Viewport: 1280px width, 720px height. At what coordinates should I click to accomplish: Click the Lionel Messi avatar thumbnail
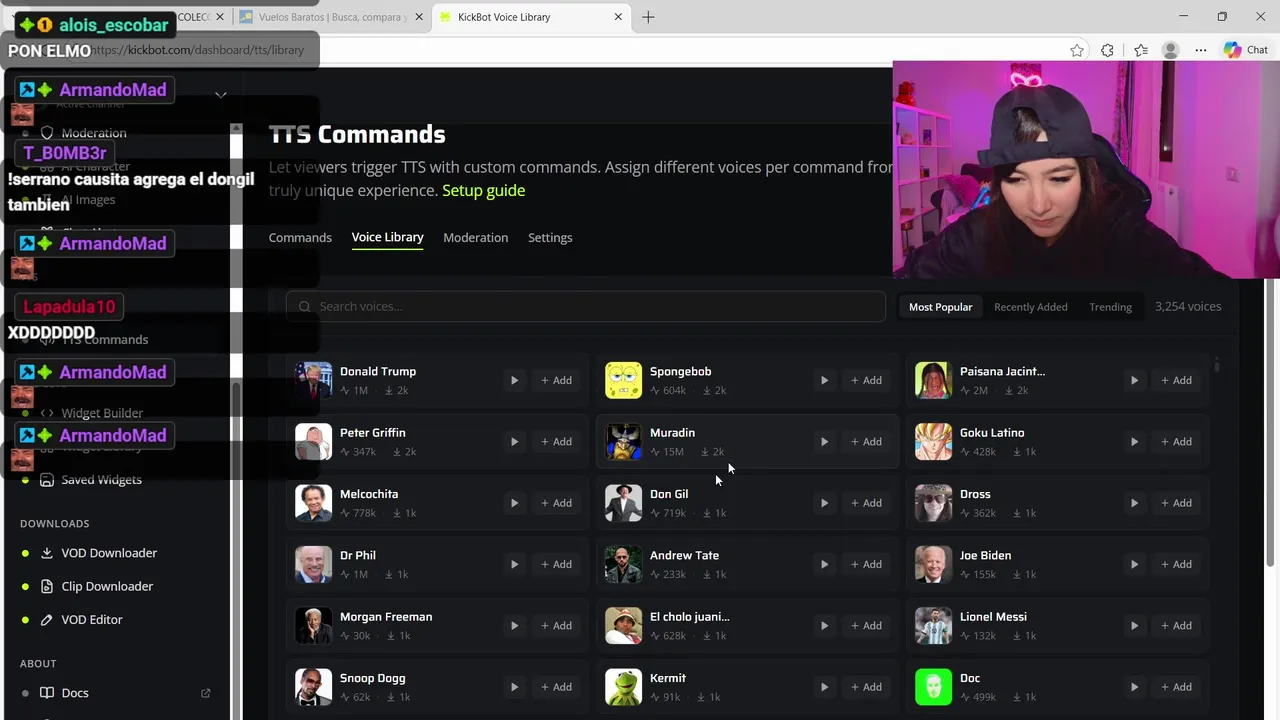(933, 626)
